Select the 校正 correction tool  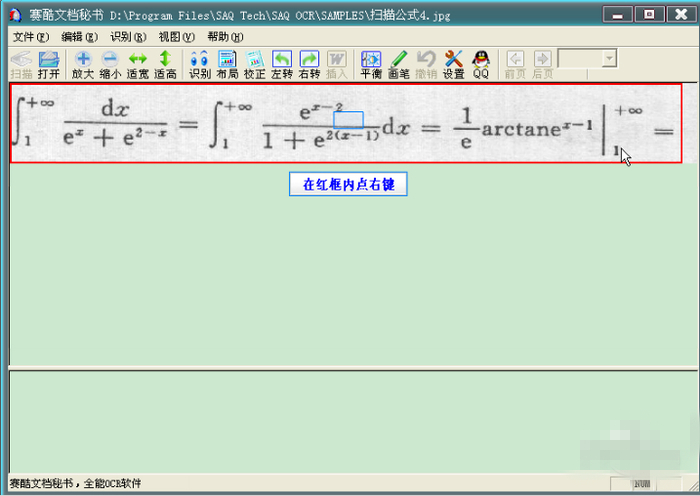[254, 65]
